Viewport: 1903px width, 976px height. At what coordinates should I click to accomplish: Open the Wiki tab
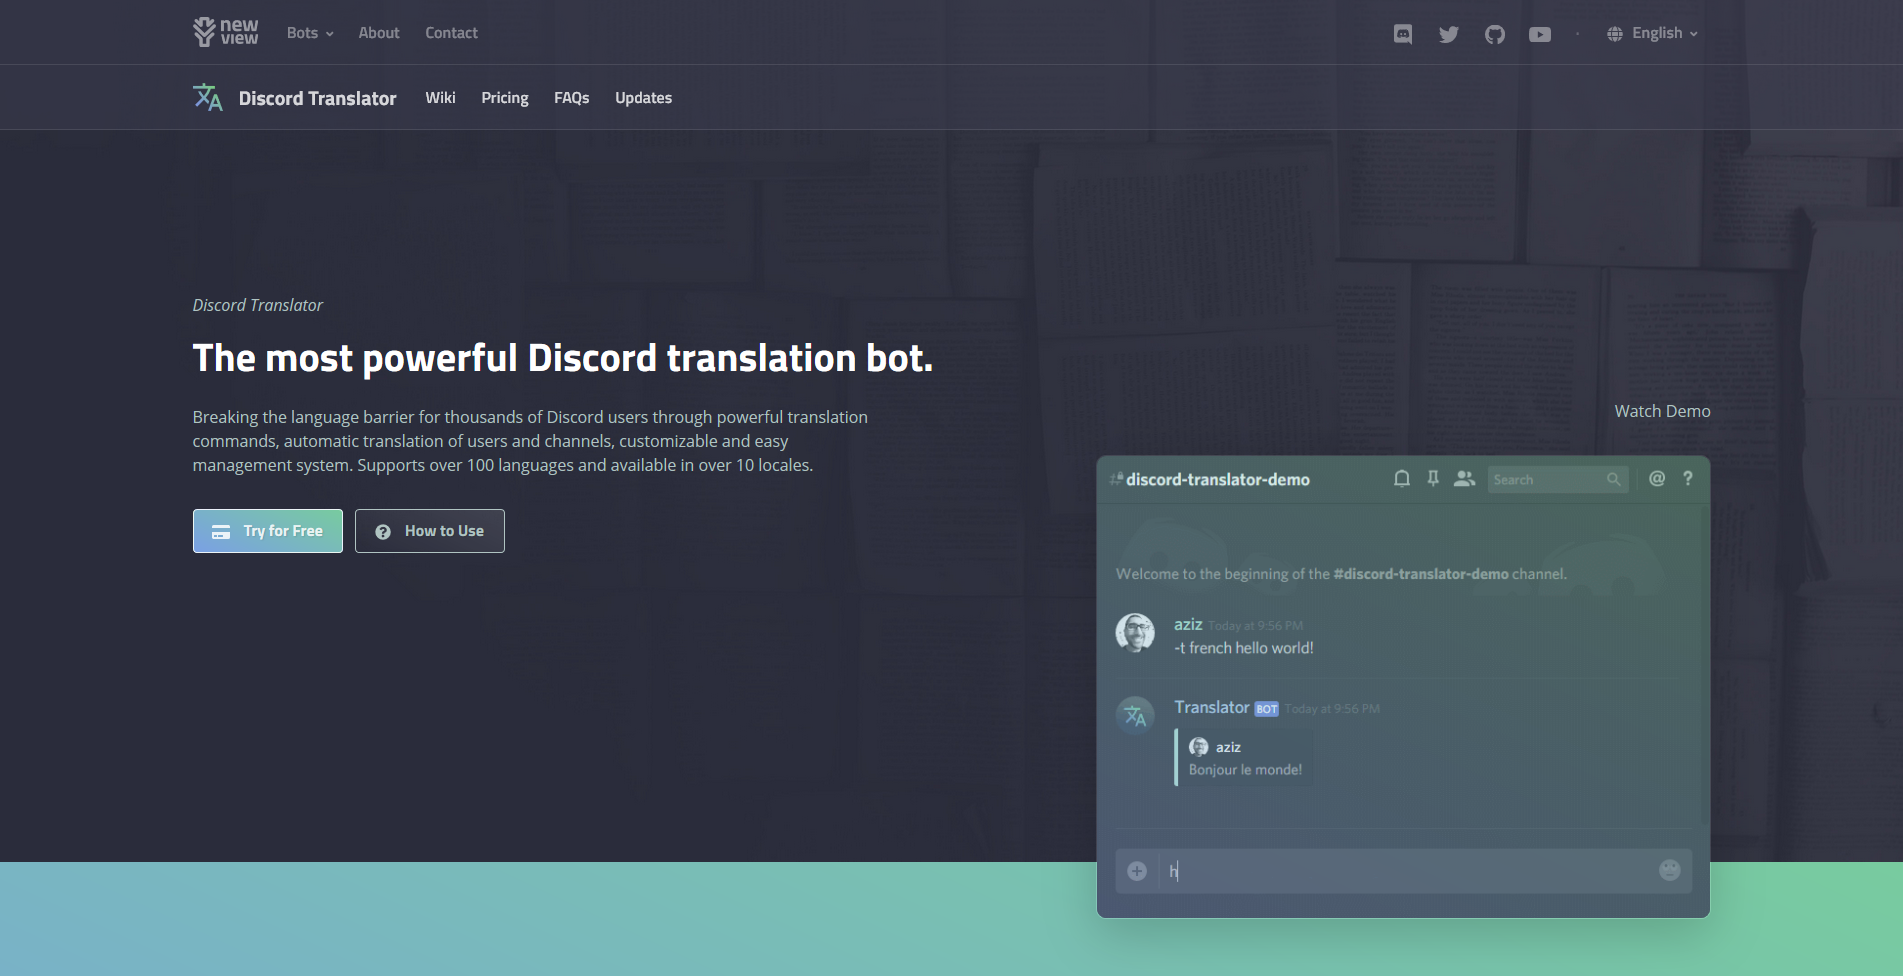point(440,98)
